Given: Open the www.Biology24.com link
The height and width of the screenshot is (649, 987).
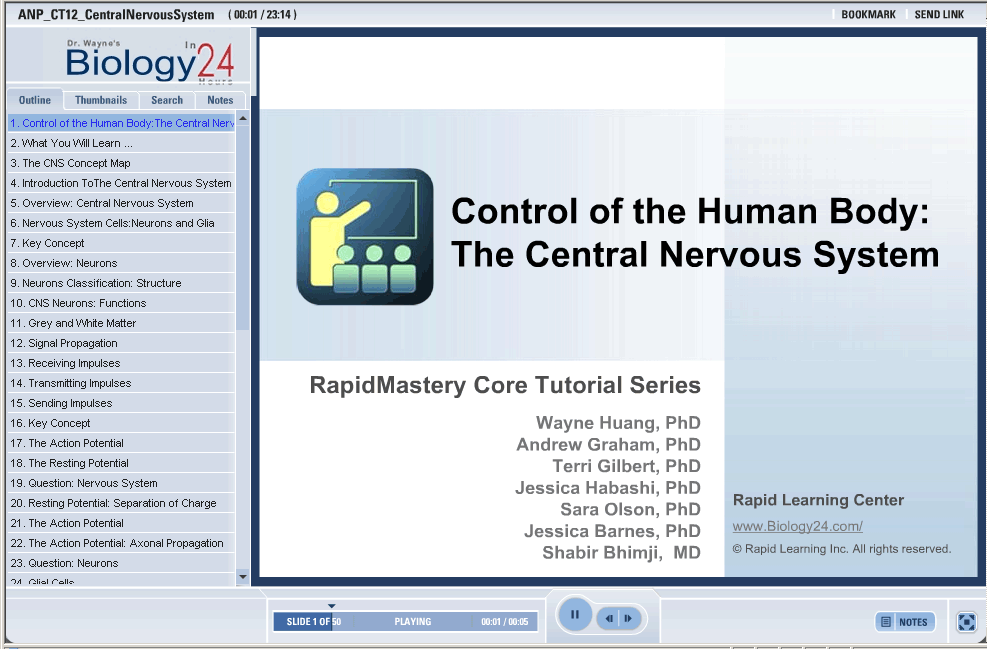Looking at the screenshot, I should (x=797, y=526).
